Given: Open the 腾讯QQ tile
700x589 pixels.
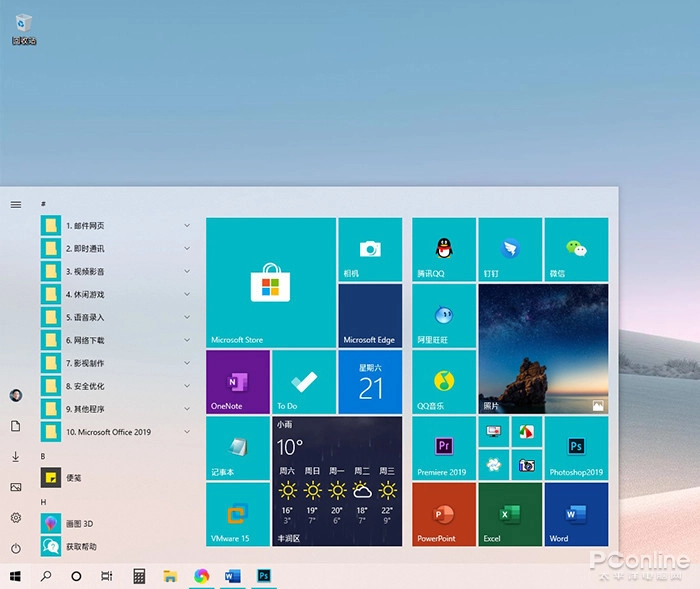Looking at the screenshot, I should click(x=444, y=250).
